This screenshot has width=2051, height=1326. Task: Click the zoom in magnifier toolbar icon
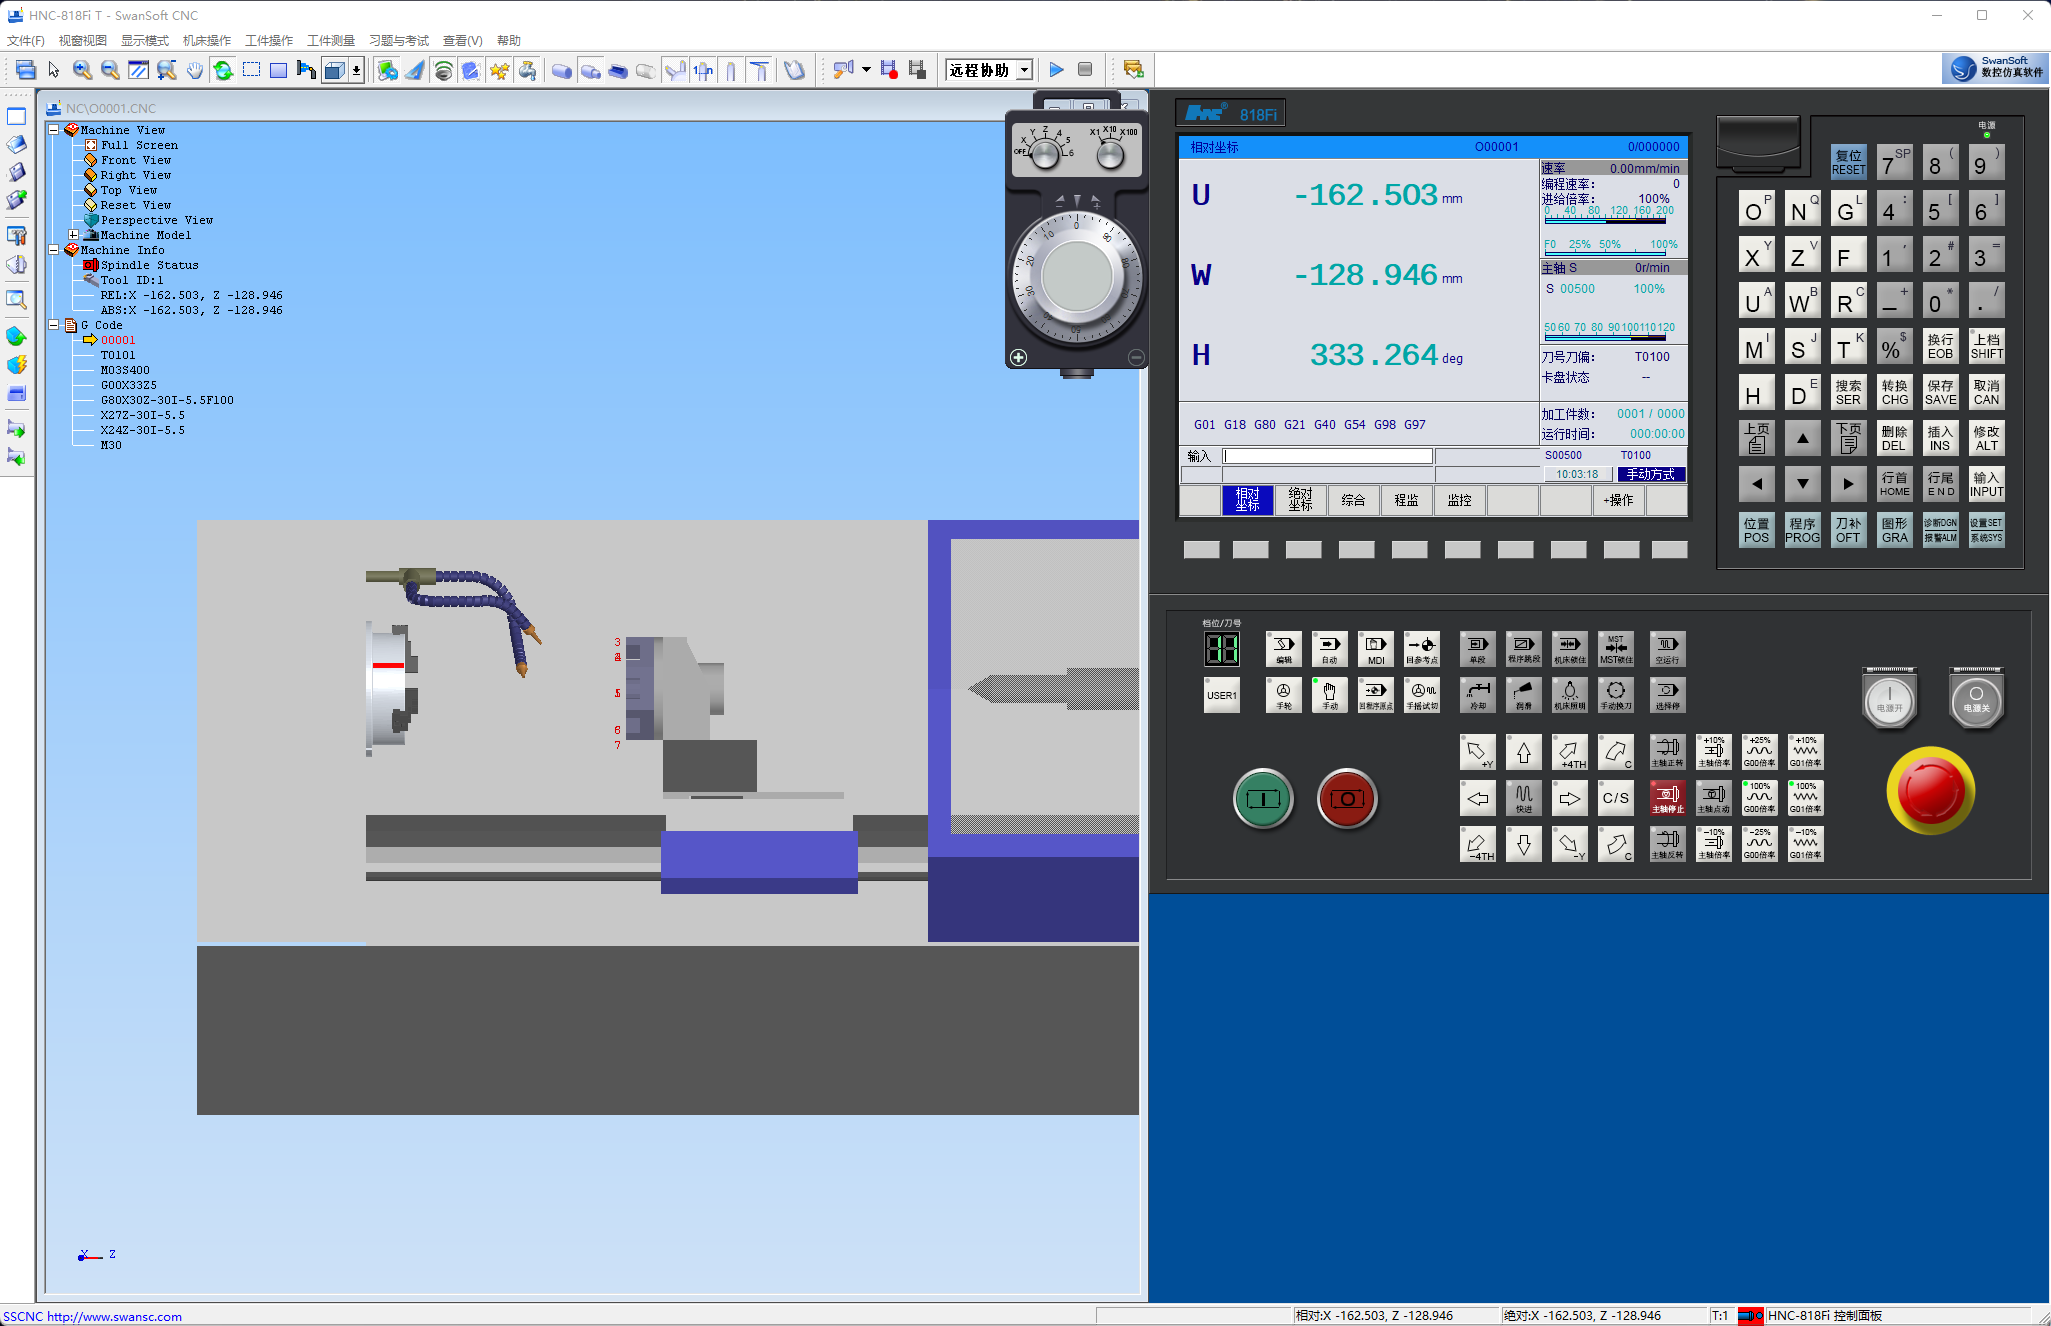pyautogui.click(x=82, y=70)
